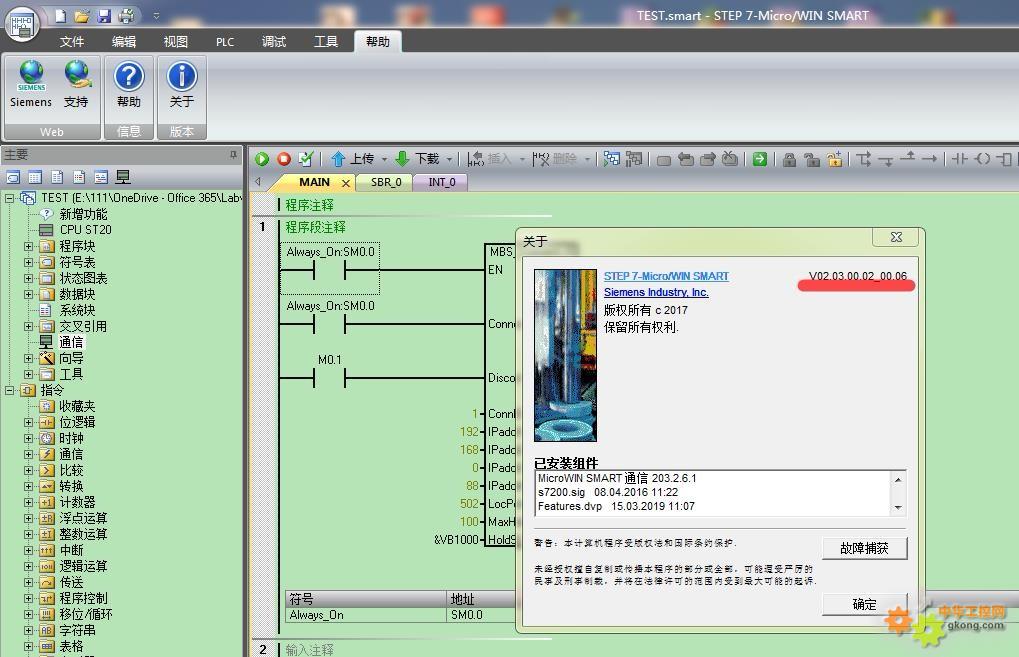Image resolution: width=1019 pixels, height=657 pixels.
Task: Create a new project from quick access
Action: pyautogui.click(x=60, y=16)
